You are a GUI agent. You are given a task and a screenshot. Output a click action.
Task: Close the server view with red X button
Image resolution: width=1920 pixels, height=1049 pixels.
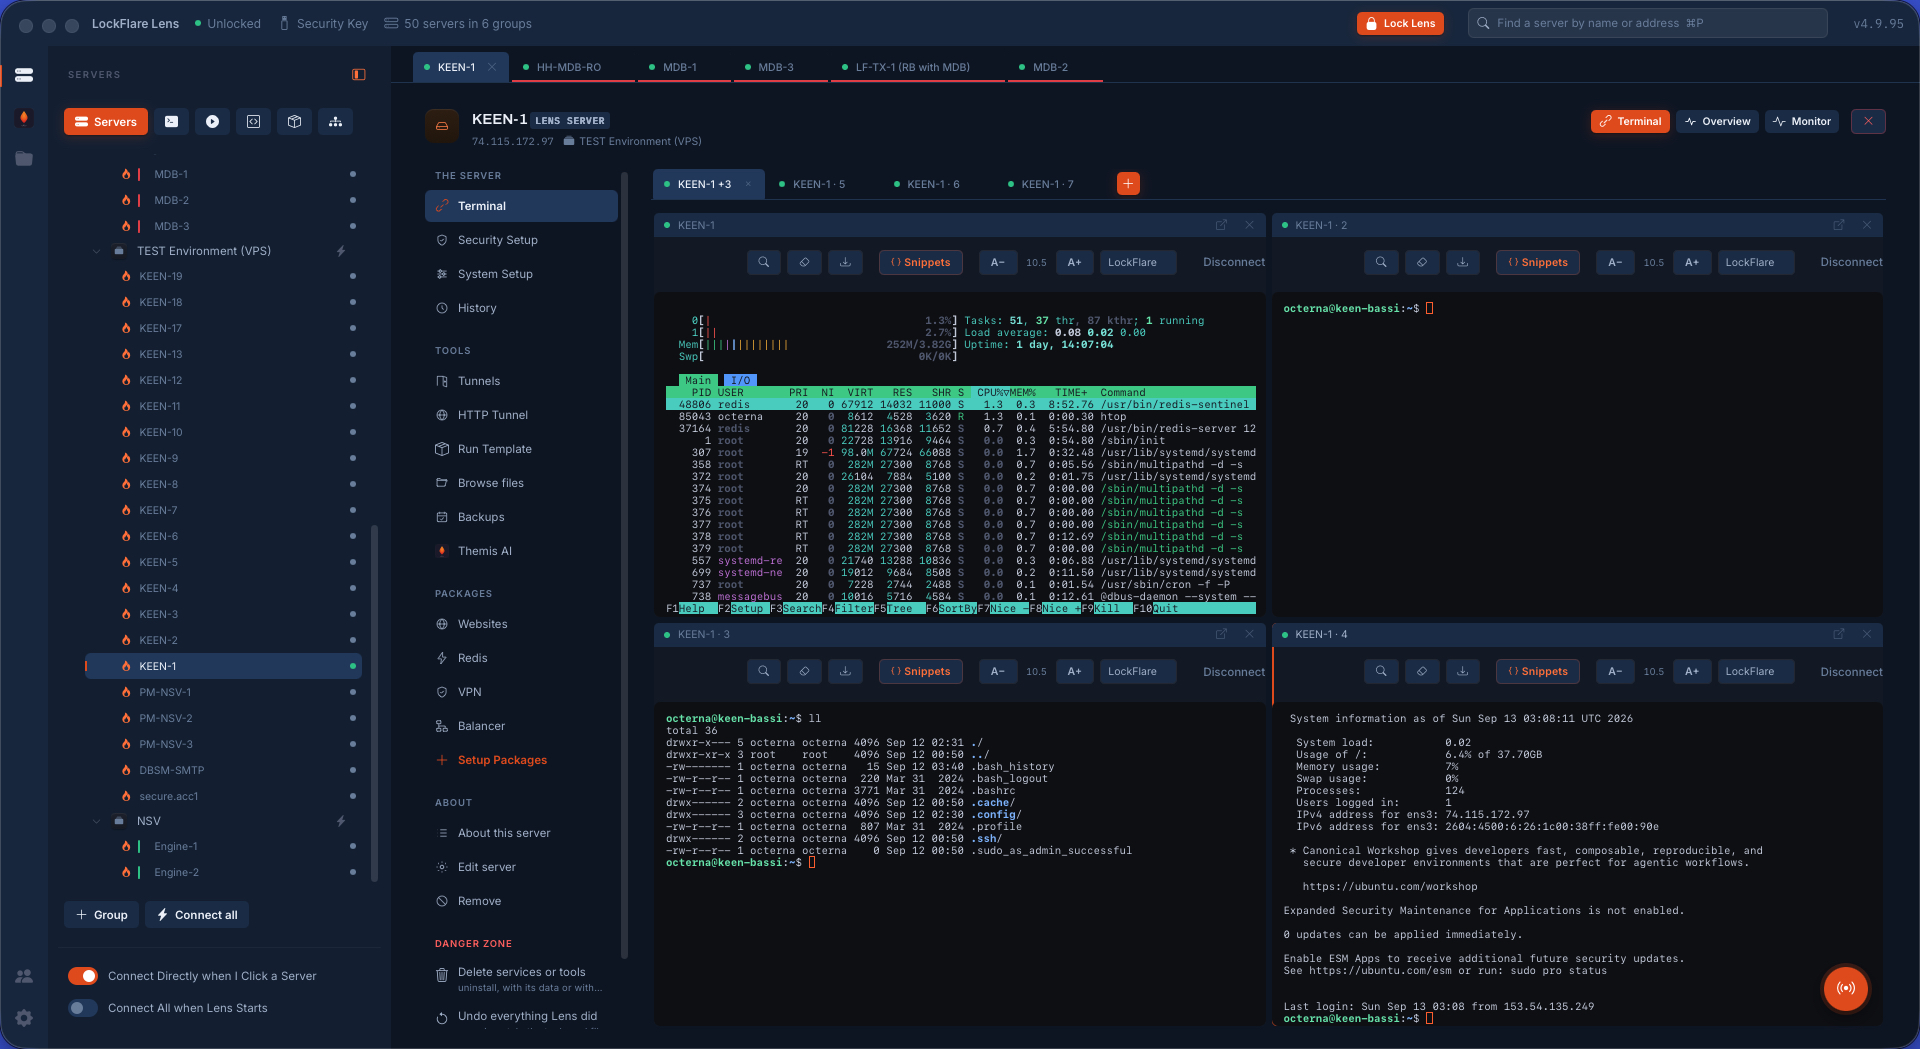point(1868,121)
